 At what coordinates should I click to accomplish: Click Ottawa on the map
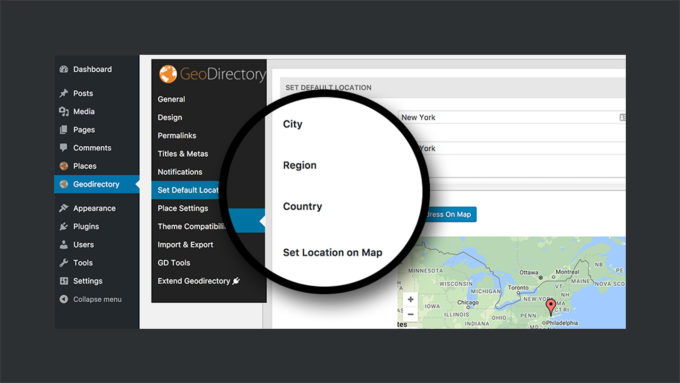point(529,272)
